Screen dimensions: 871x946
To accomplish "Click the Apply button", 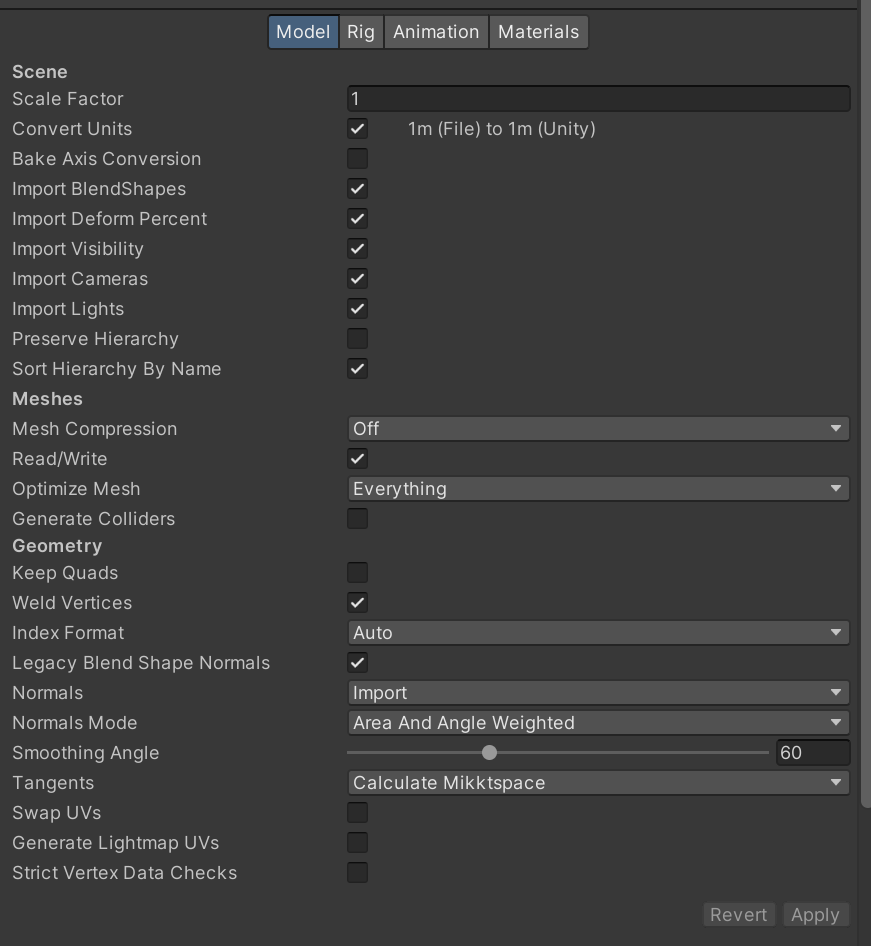I will [815, 915].
